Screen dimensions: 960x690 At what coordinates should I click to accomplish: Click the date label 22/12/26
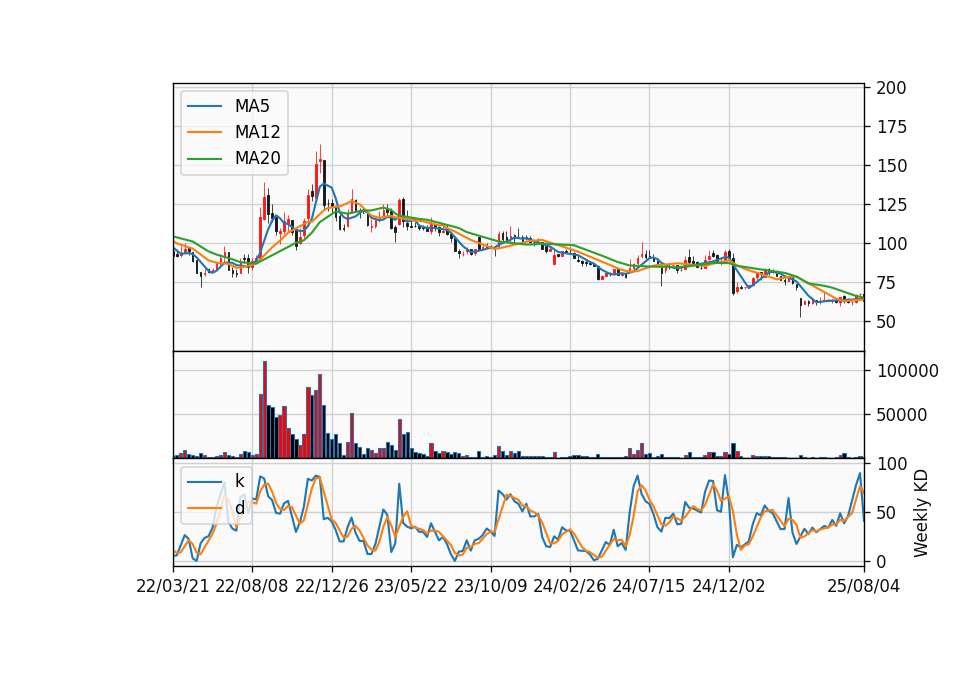pos(332,586)
